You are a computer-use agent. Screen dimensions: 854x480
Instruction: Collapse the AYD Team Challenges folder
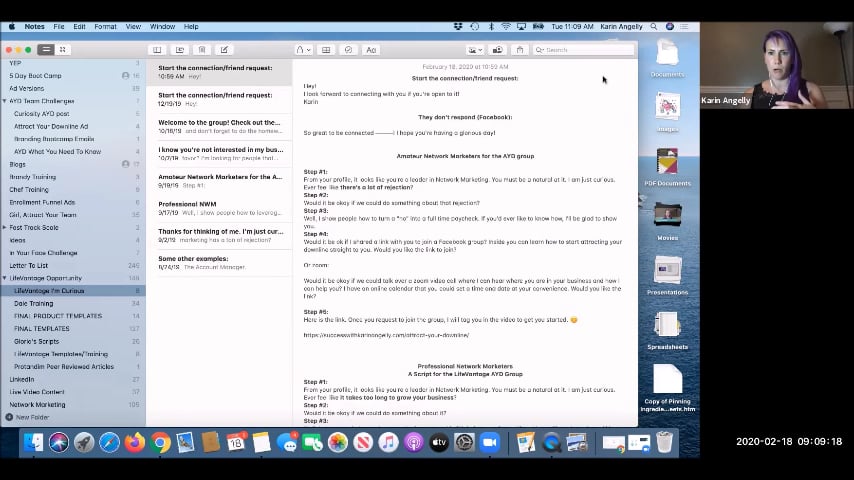pos(4,101)
